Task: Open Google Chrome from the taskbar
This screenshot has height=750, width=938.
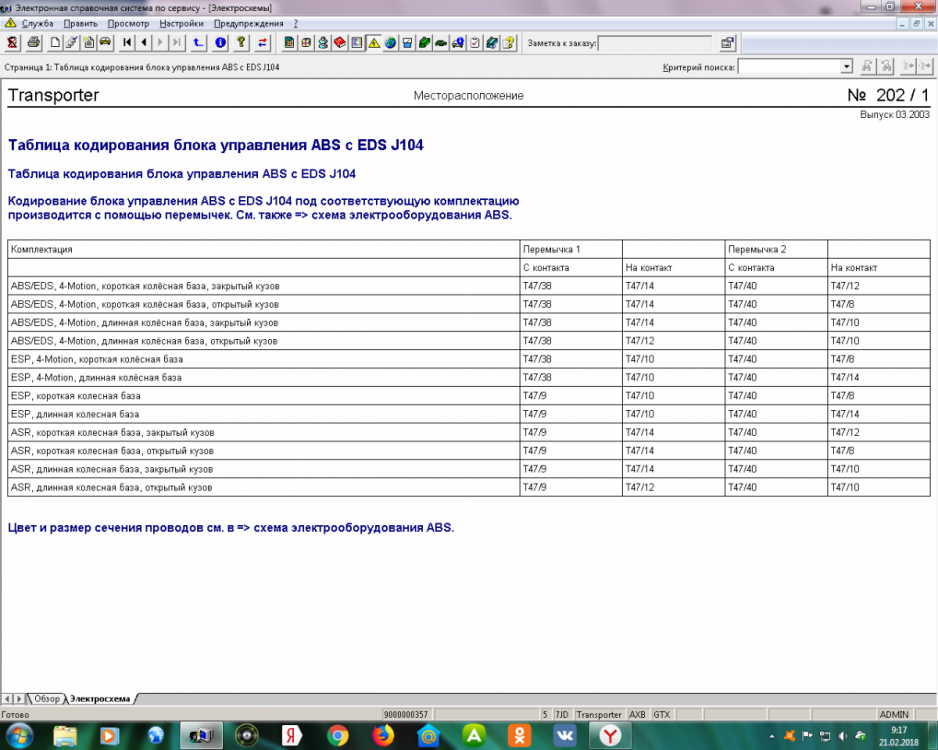Action: click(x=338, y=735)
